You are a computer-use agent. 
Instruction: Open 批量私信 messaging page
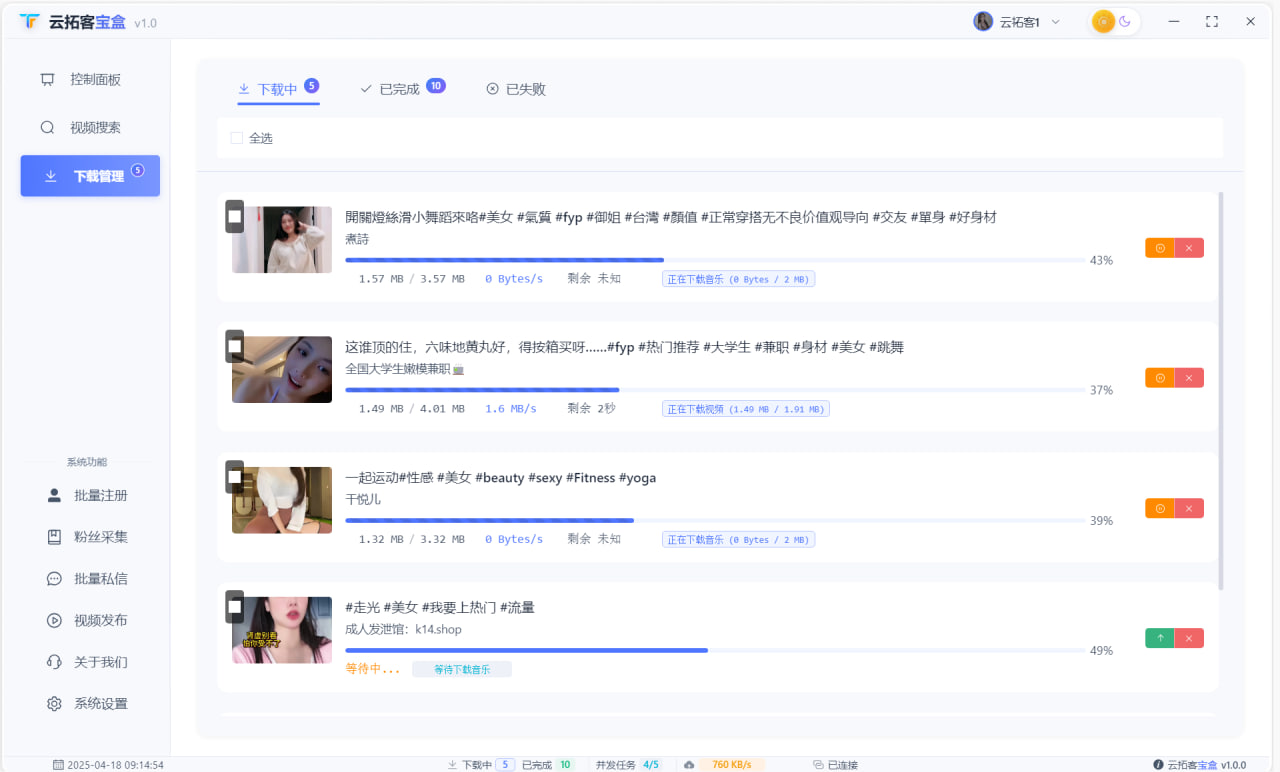[100, 579]
